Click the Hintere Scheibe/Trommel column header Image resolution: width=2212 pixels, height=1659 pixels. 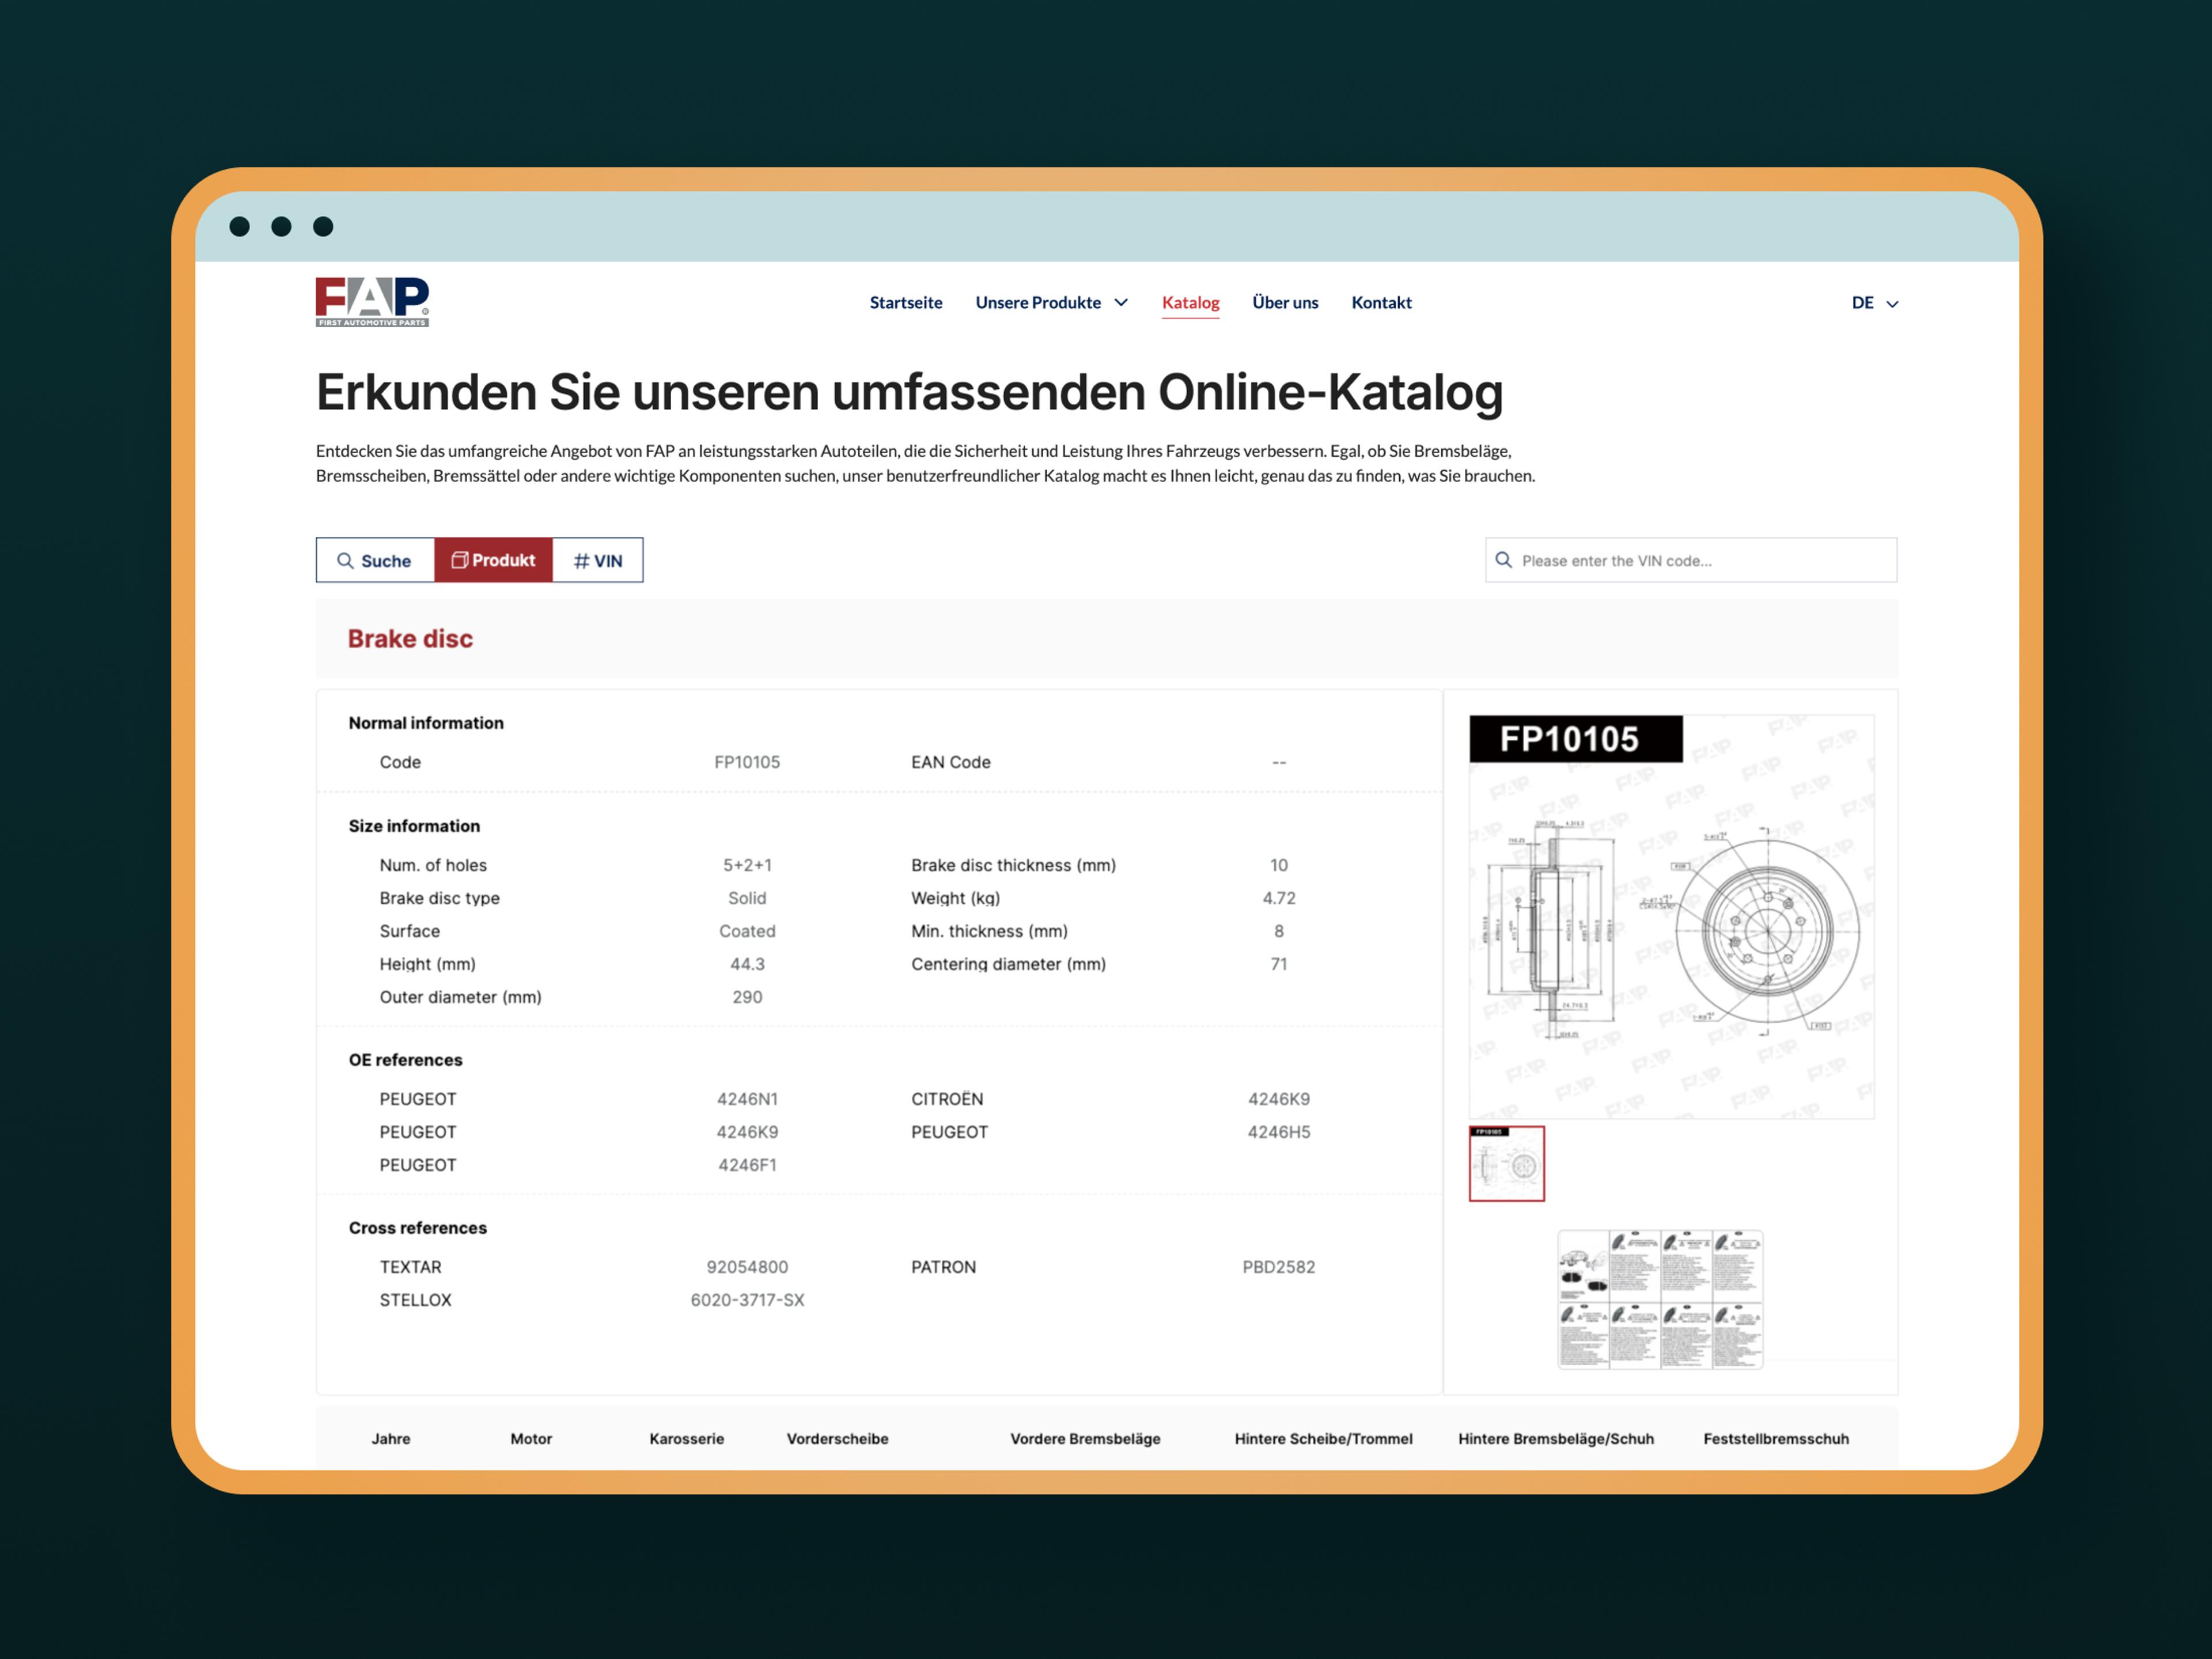1323,1438
